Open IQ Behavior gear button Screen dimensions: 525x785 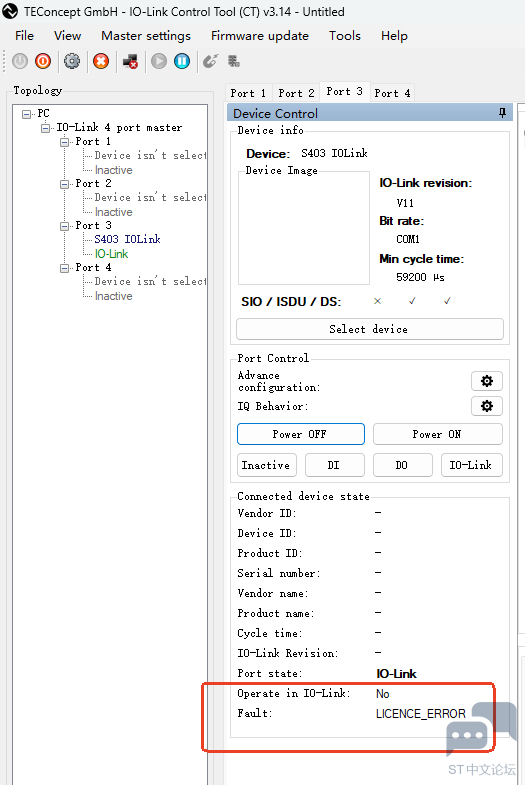[487, 406]
